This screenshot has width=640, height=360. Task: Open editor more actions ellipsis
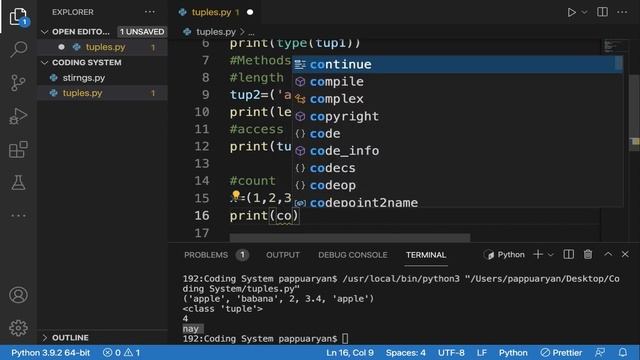(622, 12)
